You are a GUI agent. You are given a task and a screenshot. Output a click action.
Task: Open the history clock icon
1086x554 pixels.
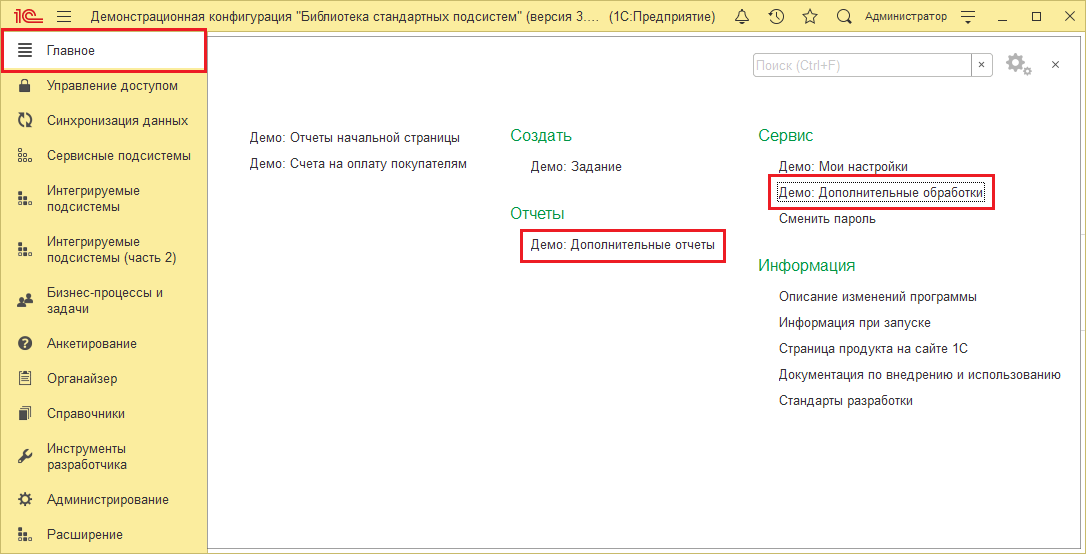coord(776,17)
